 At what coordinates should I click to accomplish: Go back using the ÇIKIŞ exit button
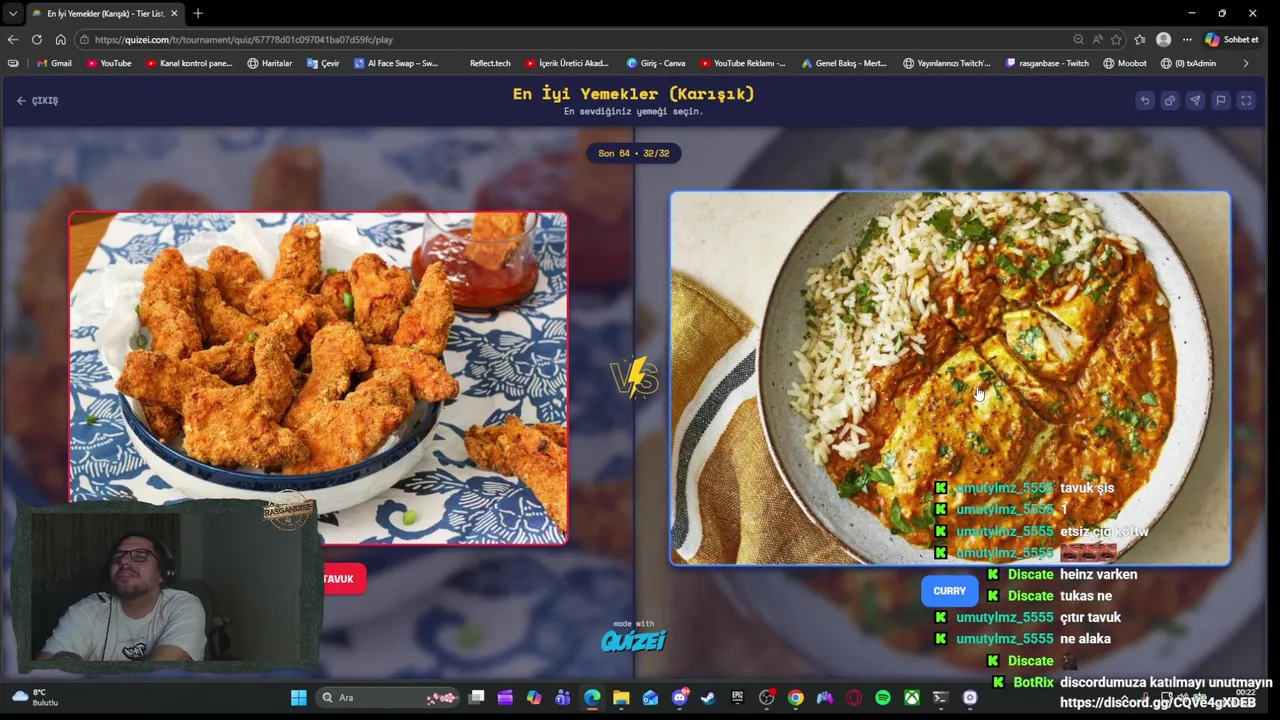pos(37,101)
